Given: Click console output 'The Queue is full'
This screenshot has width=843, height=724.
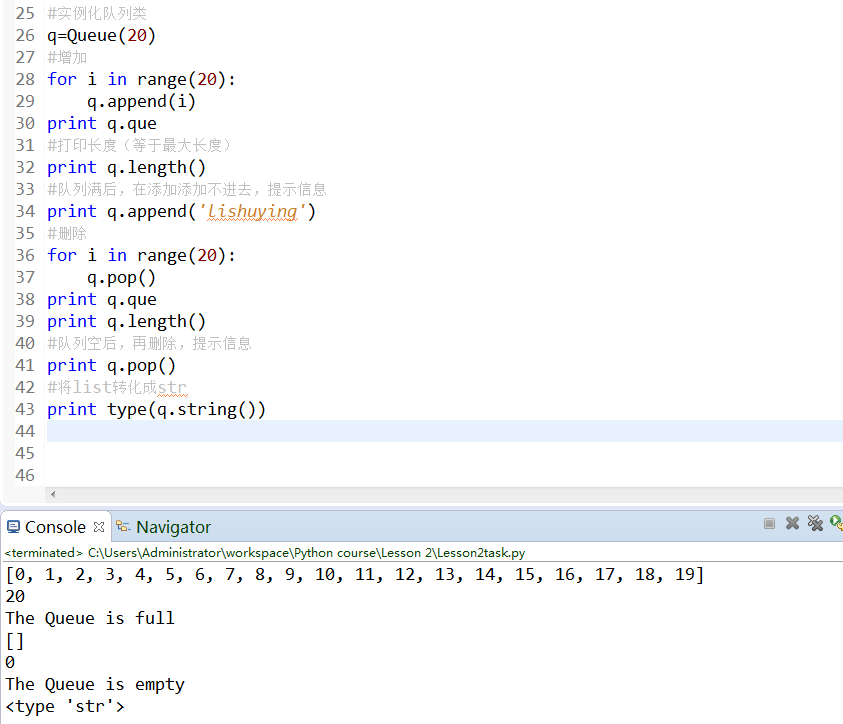Looking at the screenshot, I should click(x=90, y=619).
